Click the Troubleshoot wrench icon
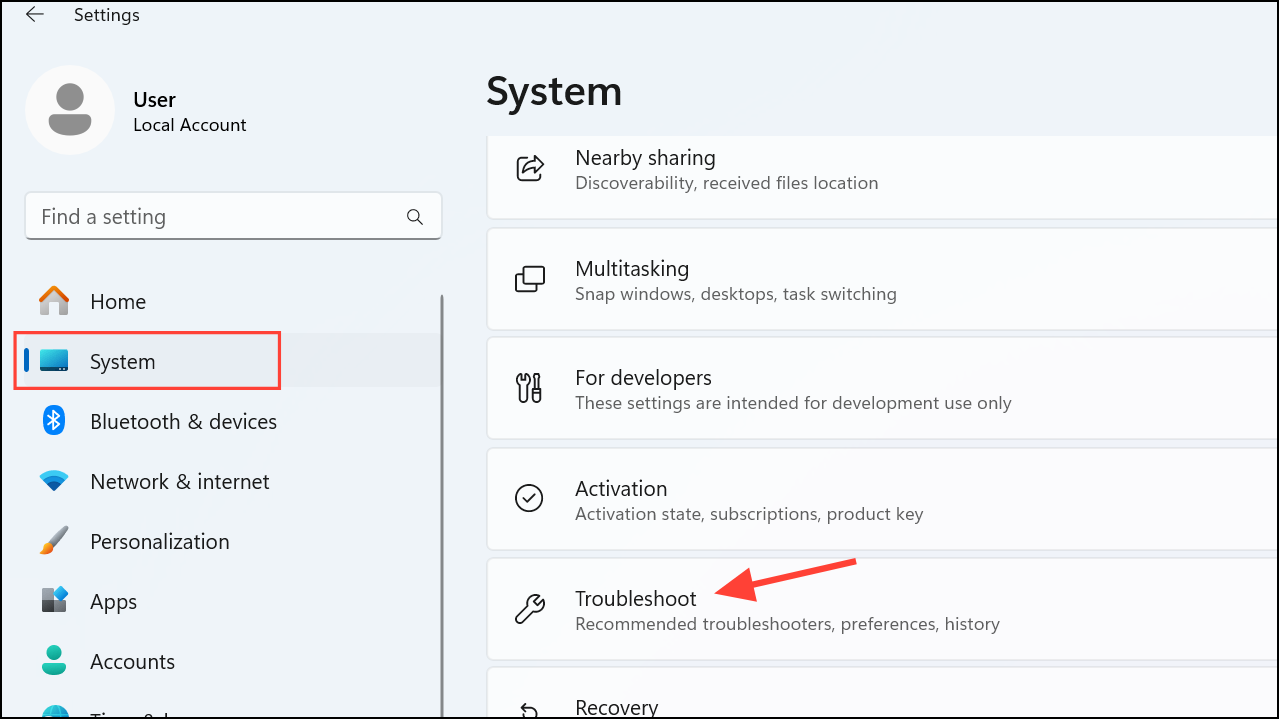1279x719 pixels. pyautogui.click(x=529, y=608)
